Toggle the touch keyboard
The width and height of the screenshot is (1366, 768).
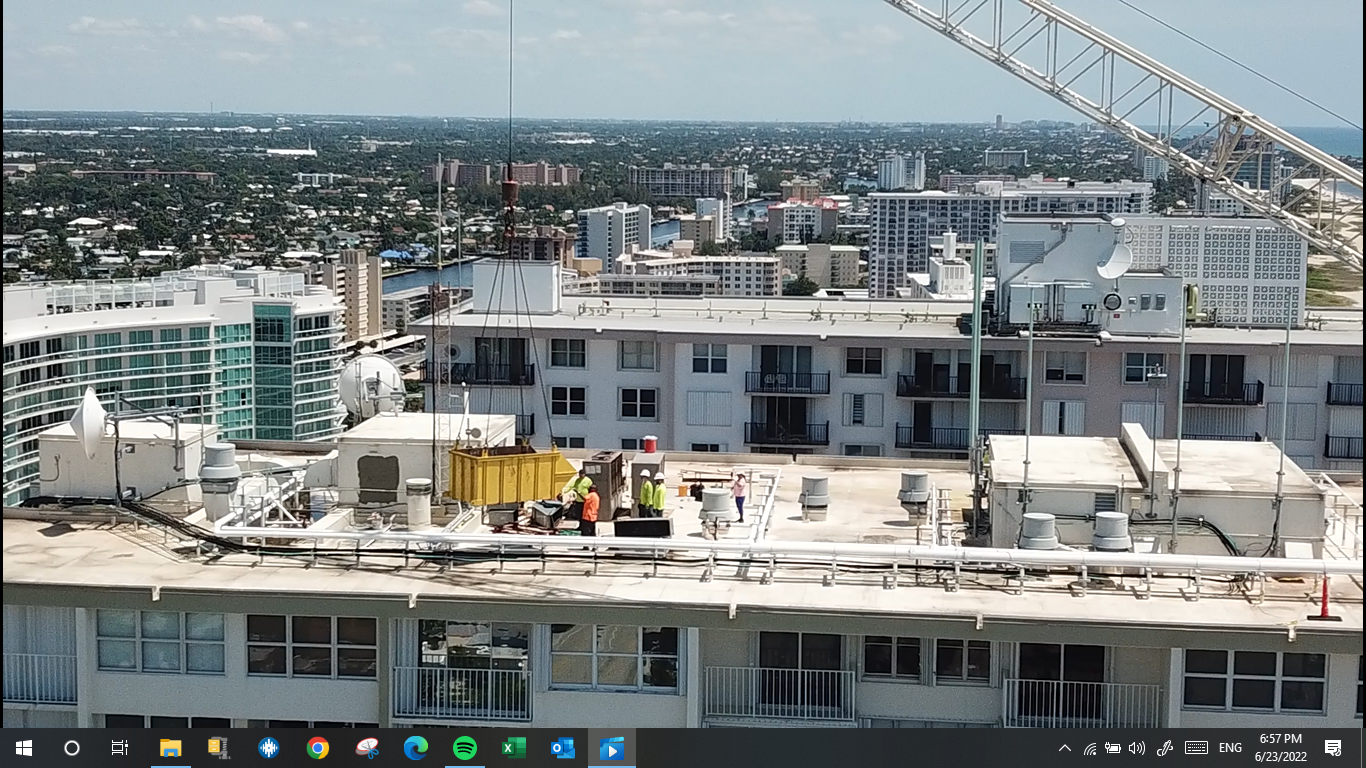coord(1196,748)
